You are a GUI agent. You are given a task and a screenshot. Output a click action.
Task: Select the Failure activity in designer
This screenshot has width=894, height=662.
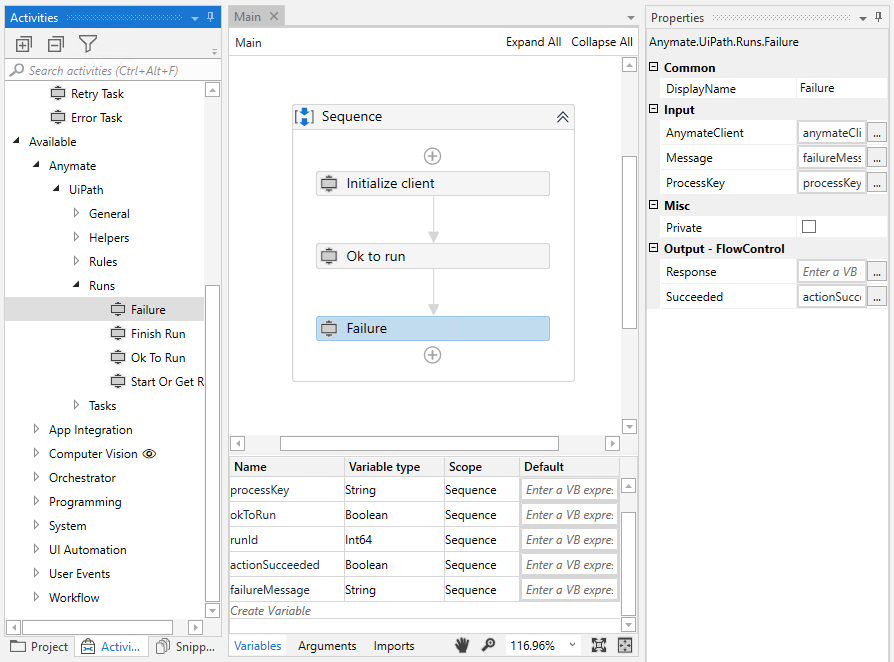tap(433, 328)
